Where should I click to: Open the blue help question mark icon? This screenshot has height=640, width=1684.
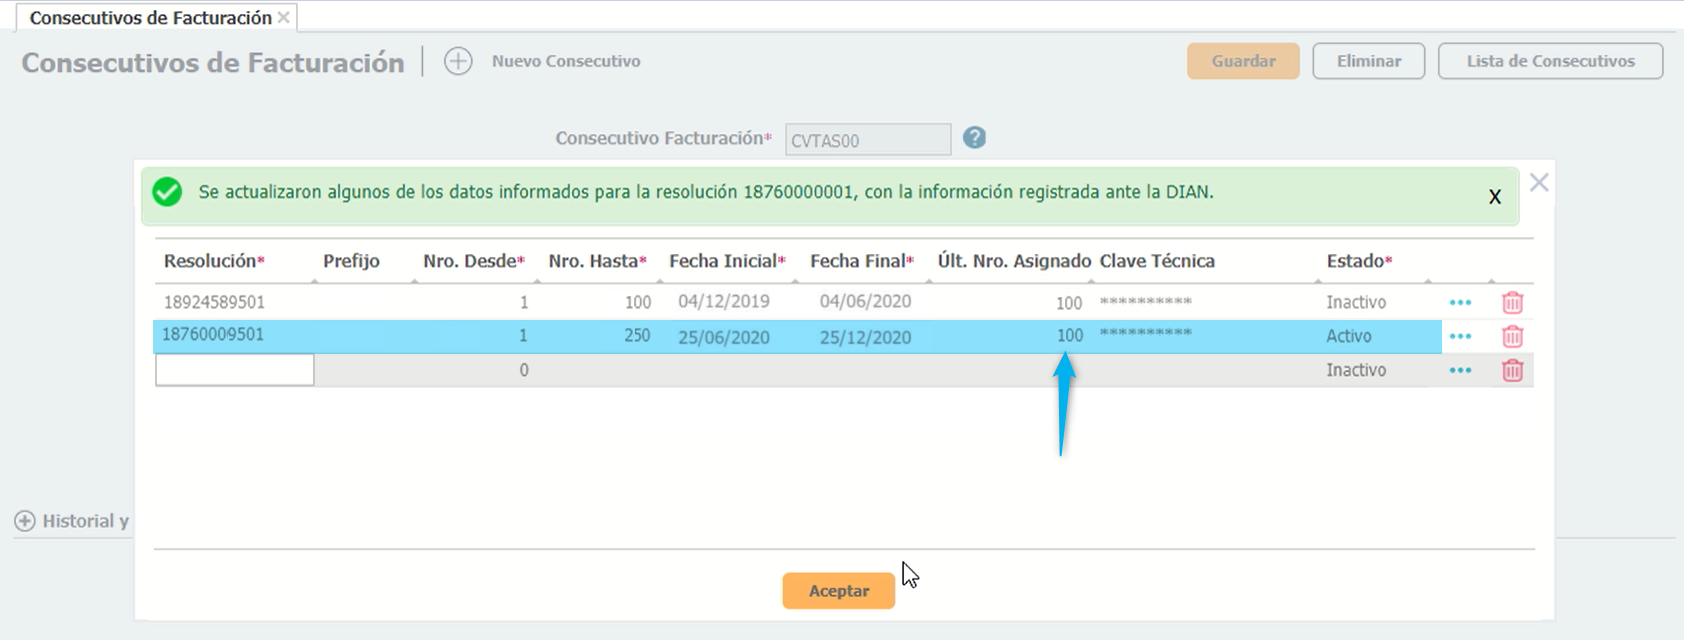pos(974,138)
